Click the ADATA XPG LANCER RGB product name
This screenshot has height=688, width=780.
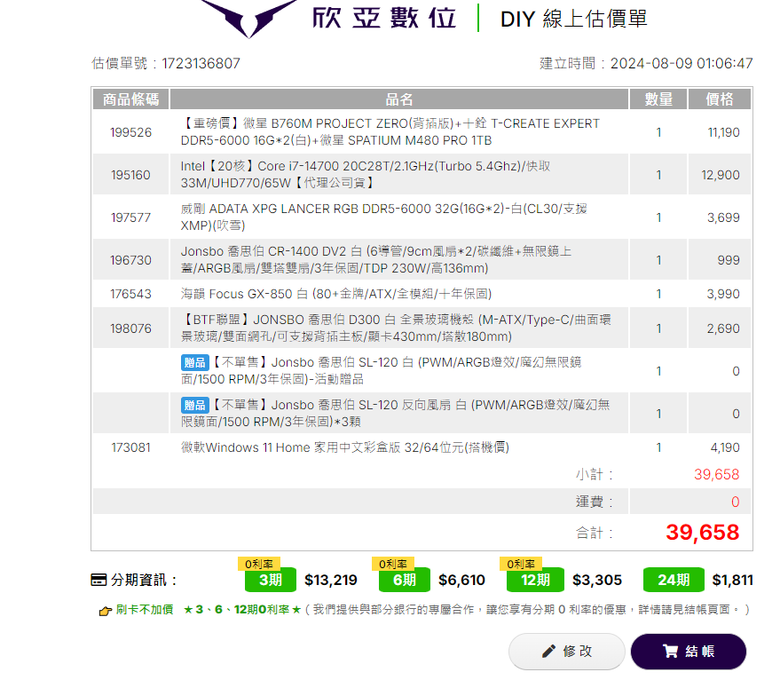[x=384, y=218]
